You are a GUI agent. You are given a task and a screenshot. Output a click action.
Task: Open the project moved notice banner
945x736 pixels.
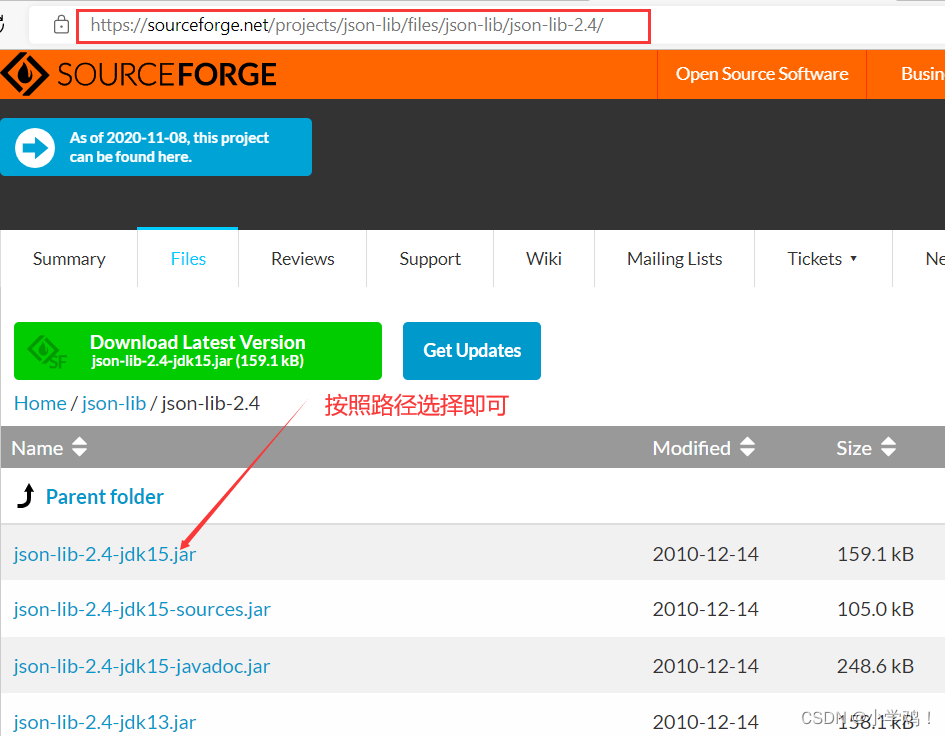(156, 147)
